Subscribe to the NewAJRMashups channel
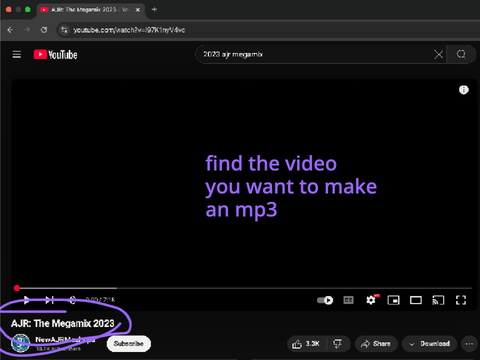The image size is (480, 360). [x=129, y=344]
